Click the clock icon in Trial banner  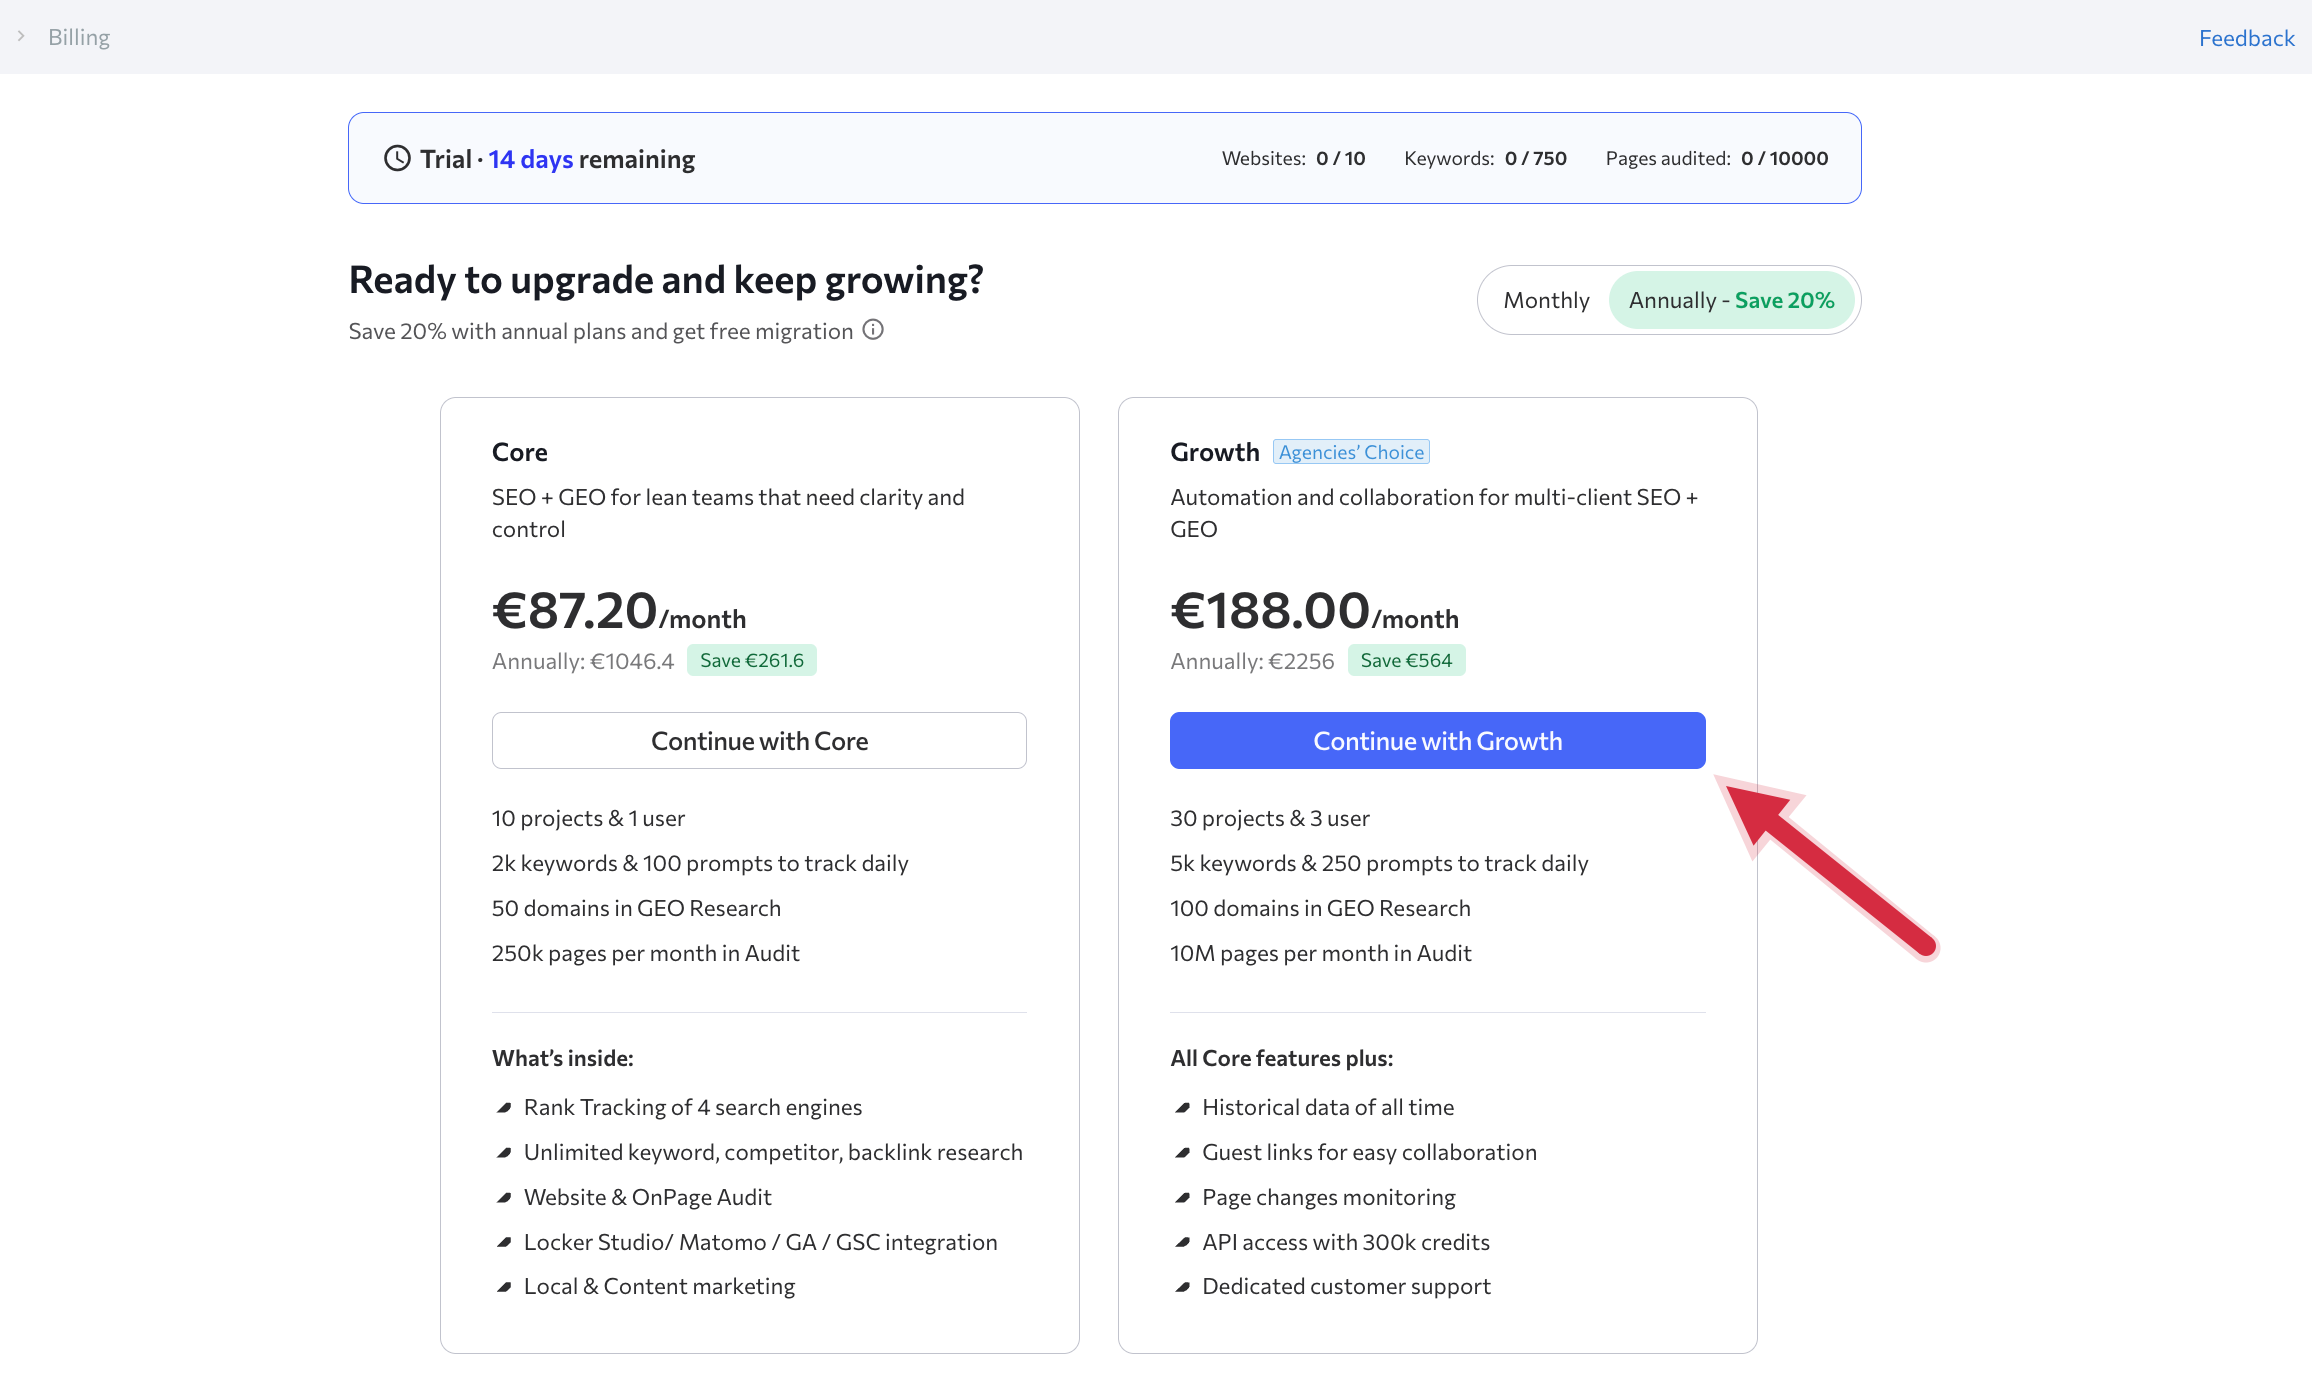(x=397, y=159)
